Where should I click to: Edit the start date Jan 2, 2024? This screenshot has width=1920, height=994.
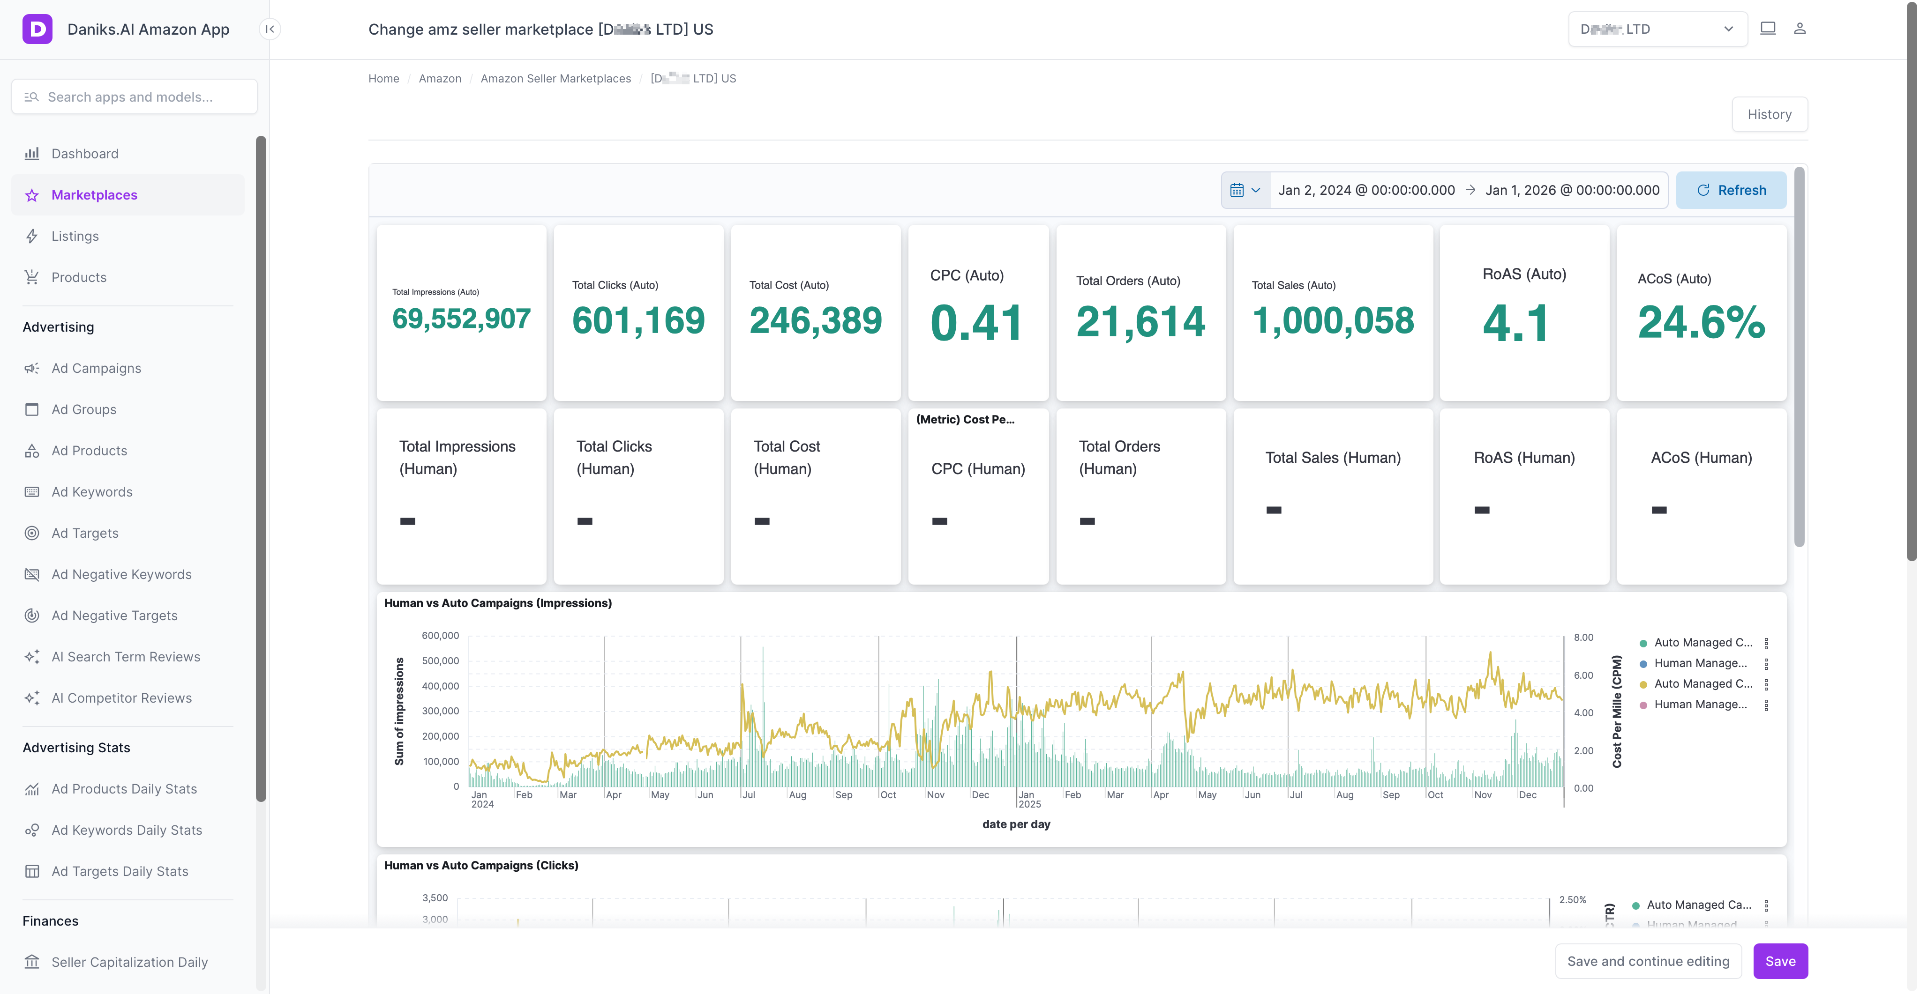[x=1366, y=190]
